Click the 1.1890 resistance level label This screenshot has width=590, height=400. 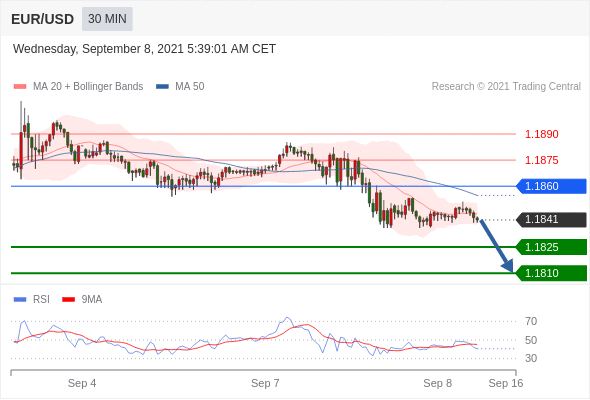point(541,134)
